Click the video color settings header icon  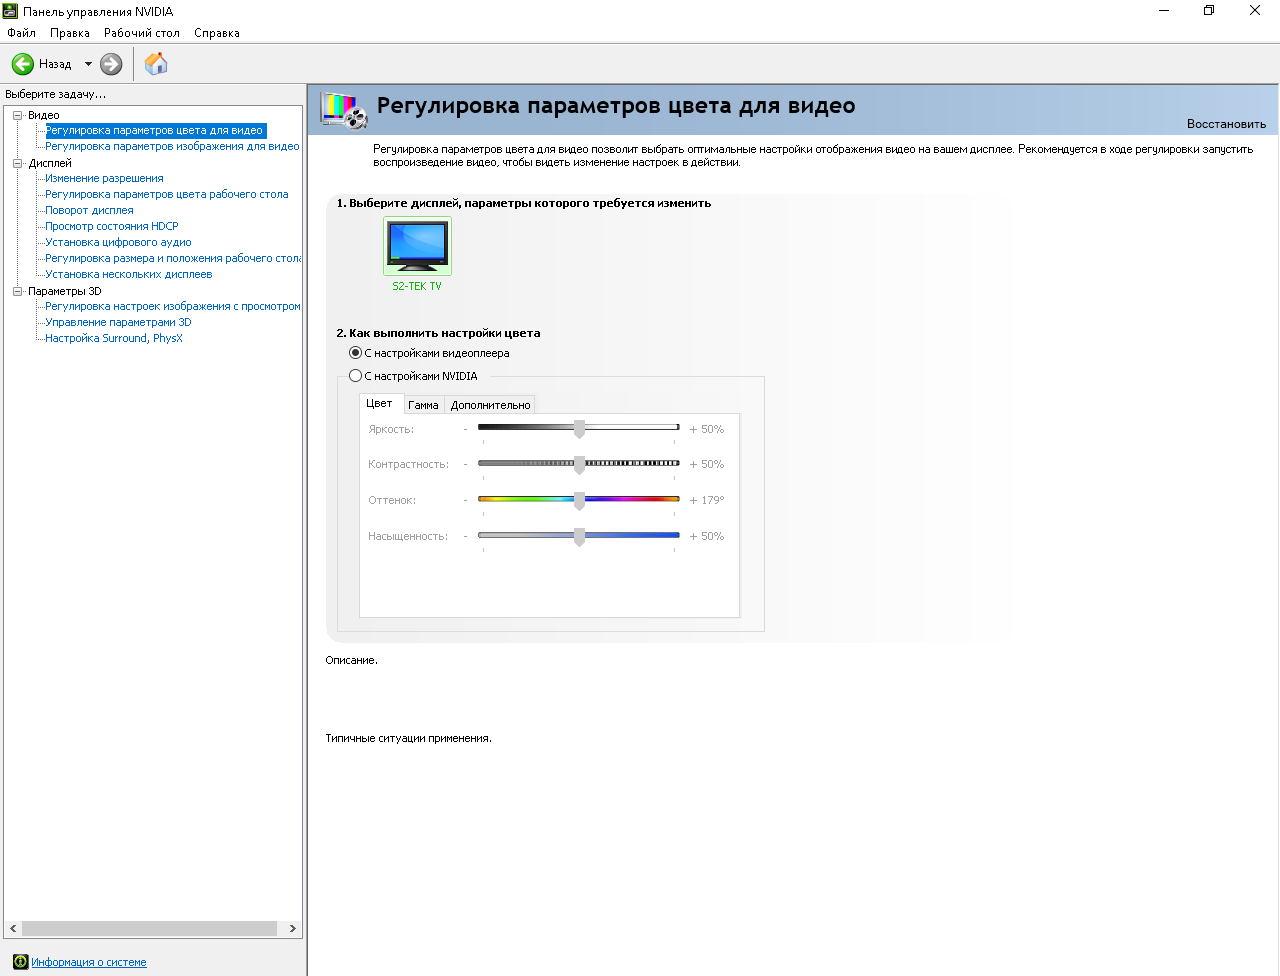point(343,110)
